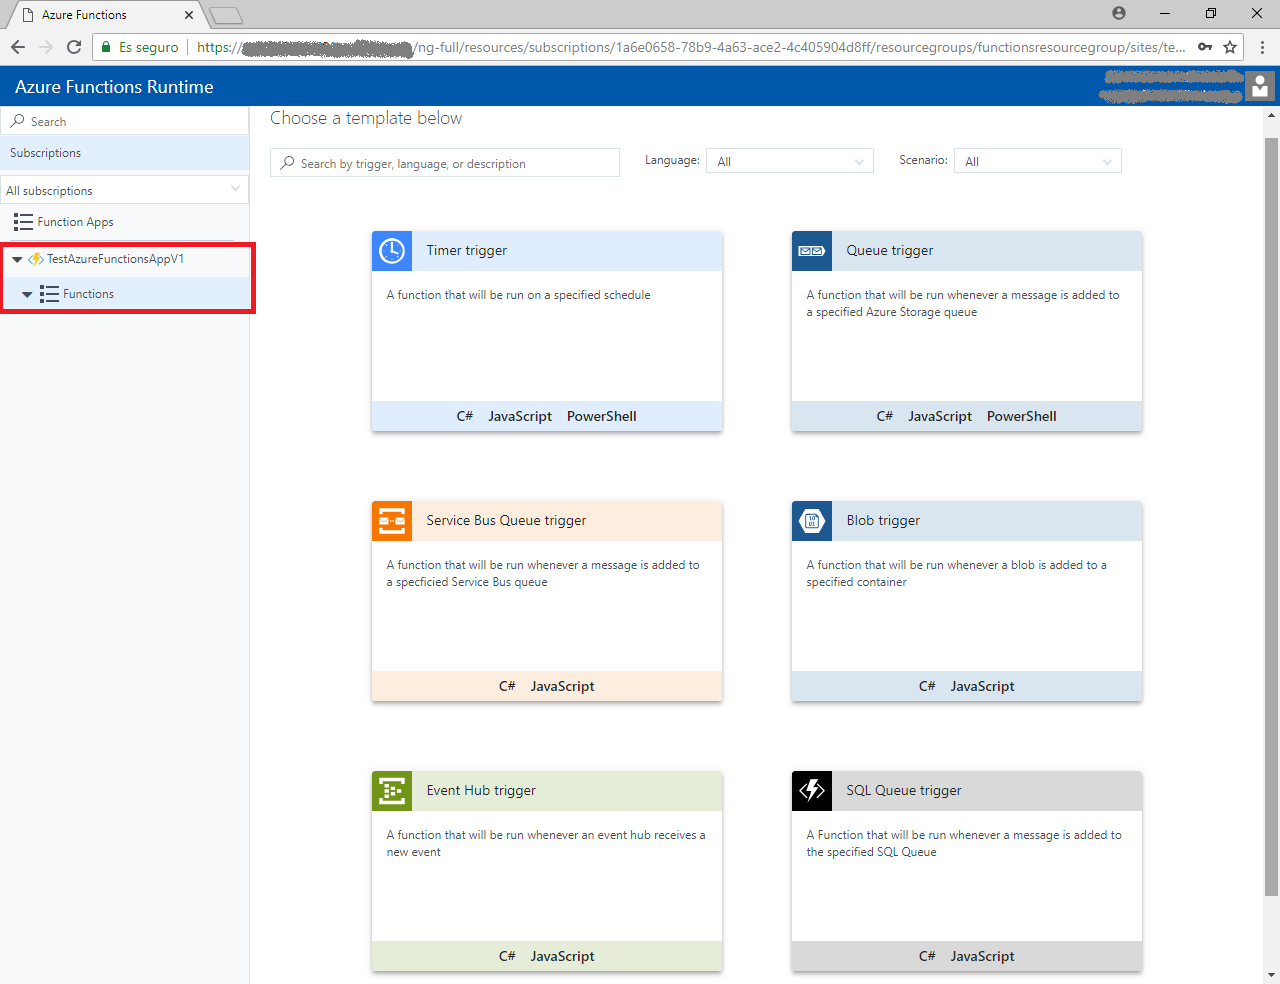Click the saved password key icon
The width and height of the screenshot is (1280, 984).
click(x=1205, y=47)
